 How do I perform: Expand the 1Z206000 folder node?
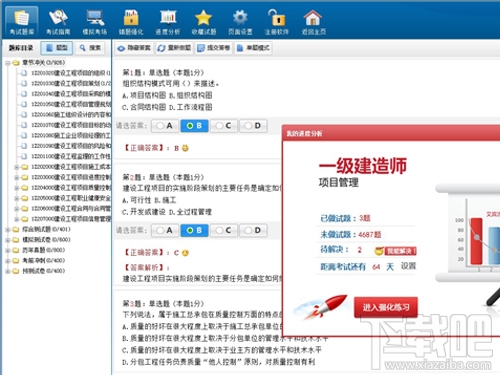point(16,209)
